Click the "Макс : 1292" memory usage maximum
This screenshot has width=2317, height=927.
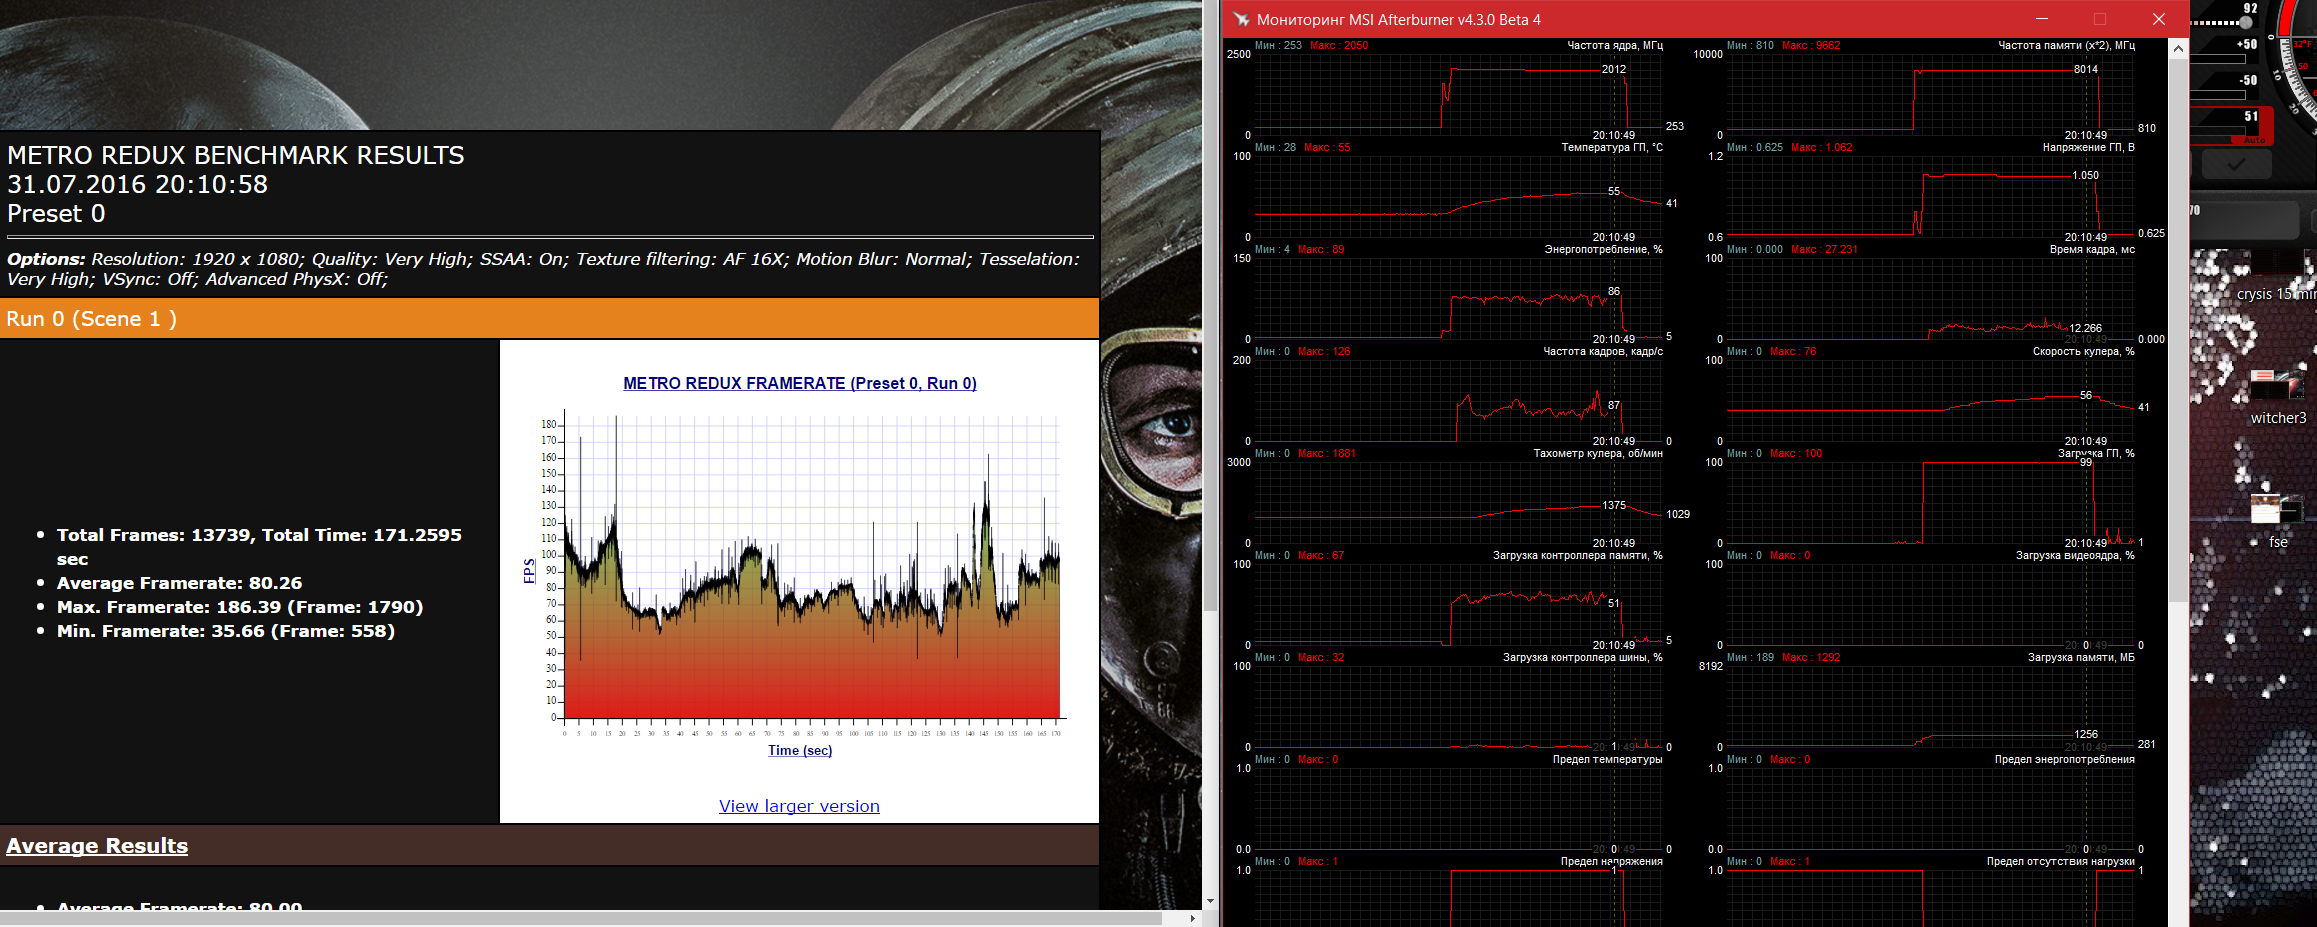pos(1811,657)
